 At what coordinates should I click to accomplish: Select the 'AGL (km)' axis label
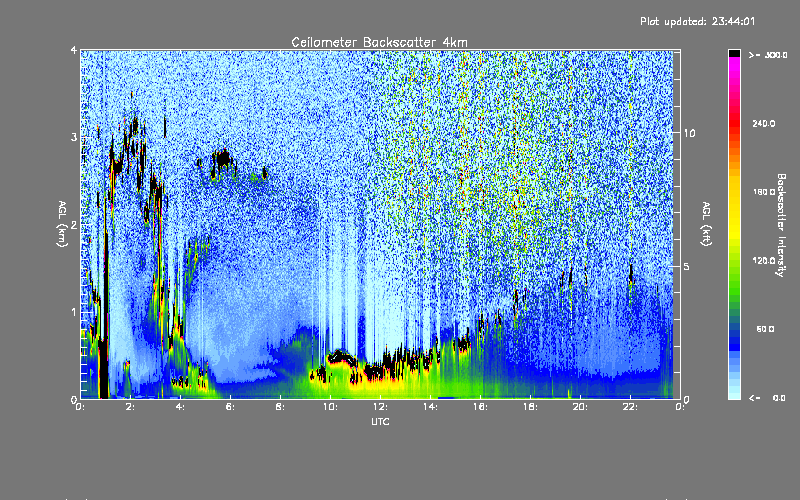point(62,224)
